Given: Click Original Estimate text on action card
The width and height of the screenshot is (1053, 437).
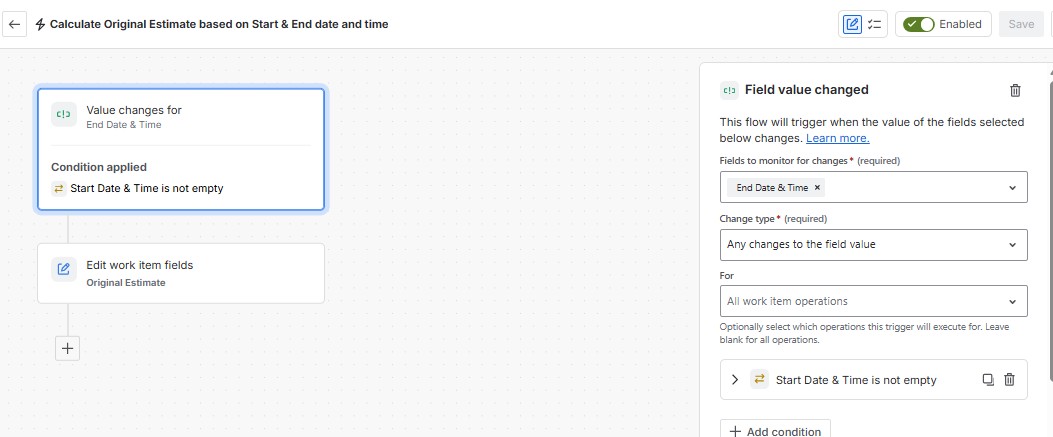Looking at the screenshot, I should 126,283.
